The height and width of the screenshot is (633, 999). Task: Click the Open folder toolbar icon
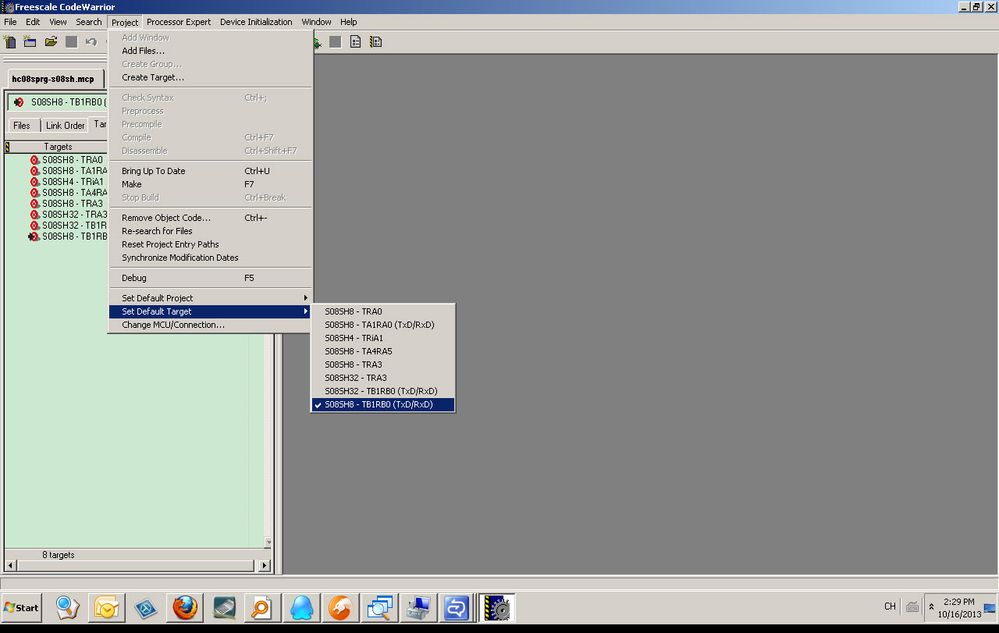pyautogui.click(x=51, y=42)
